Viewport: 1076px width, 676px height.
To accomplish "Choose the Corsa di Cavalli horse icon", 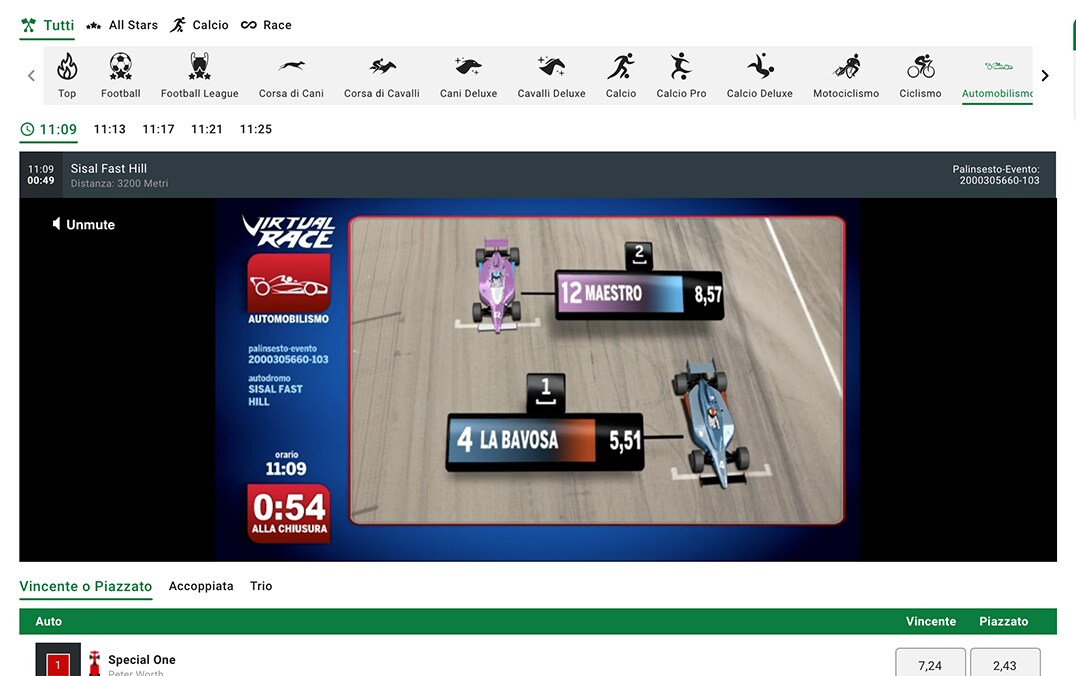I will [382, 66].
